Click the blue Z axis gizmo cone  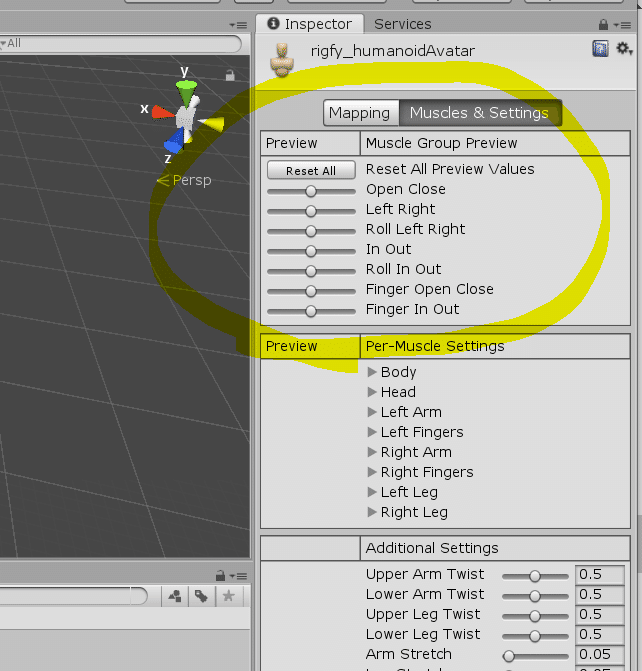(x=174, y=142)
